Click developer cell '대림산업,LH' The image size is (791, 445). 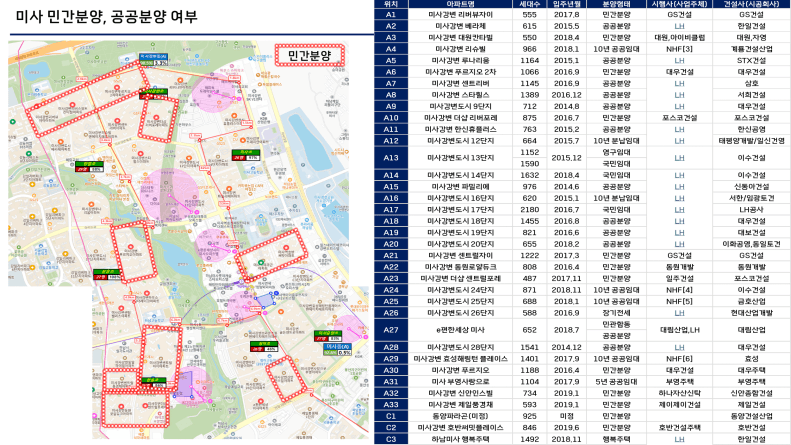[679, 330]
